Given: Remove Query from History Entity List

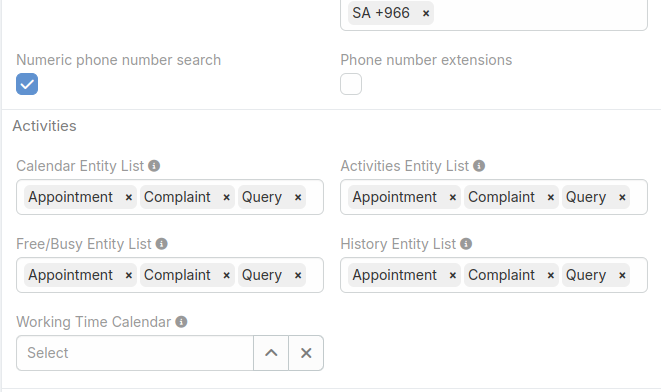Looking at the screenshot, I should (622, 275).
